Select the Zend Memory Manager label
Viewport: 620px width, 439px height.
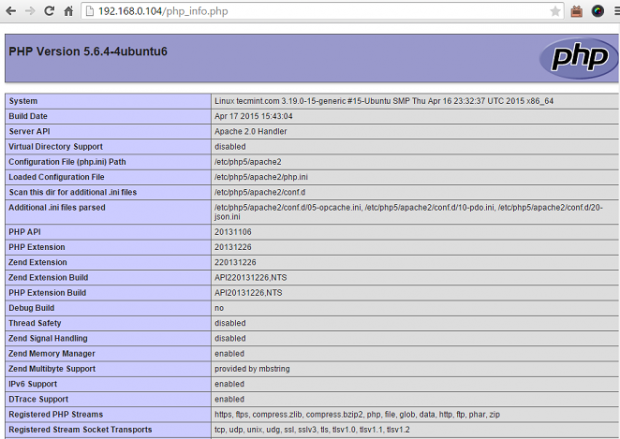52,354
